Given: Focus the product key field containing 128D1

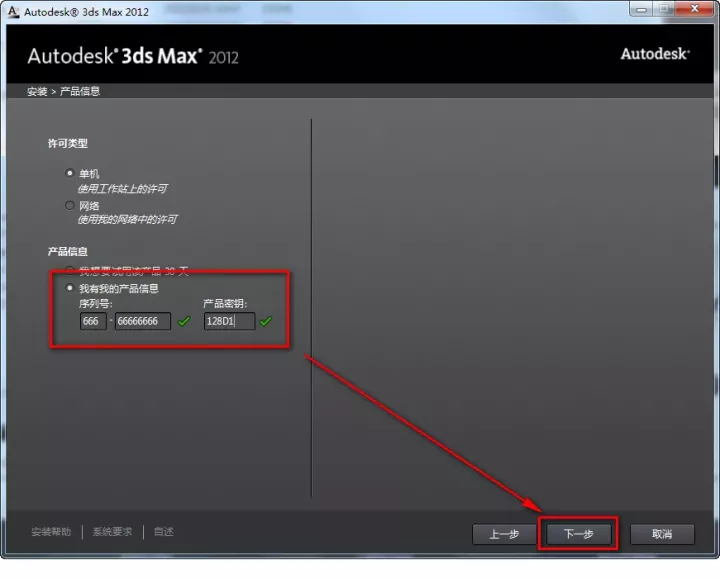Looking at the screenshot, I should tap(228, 321).
